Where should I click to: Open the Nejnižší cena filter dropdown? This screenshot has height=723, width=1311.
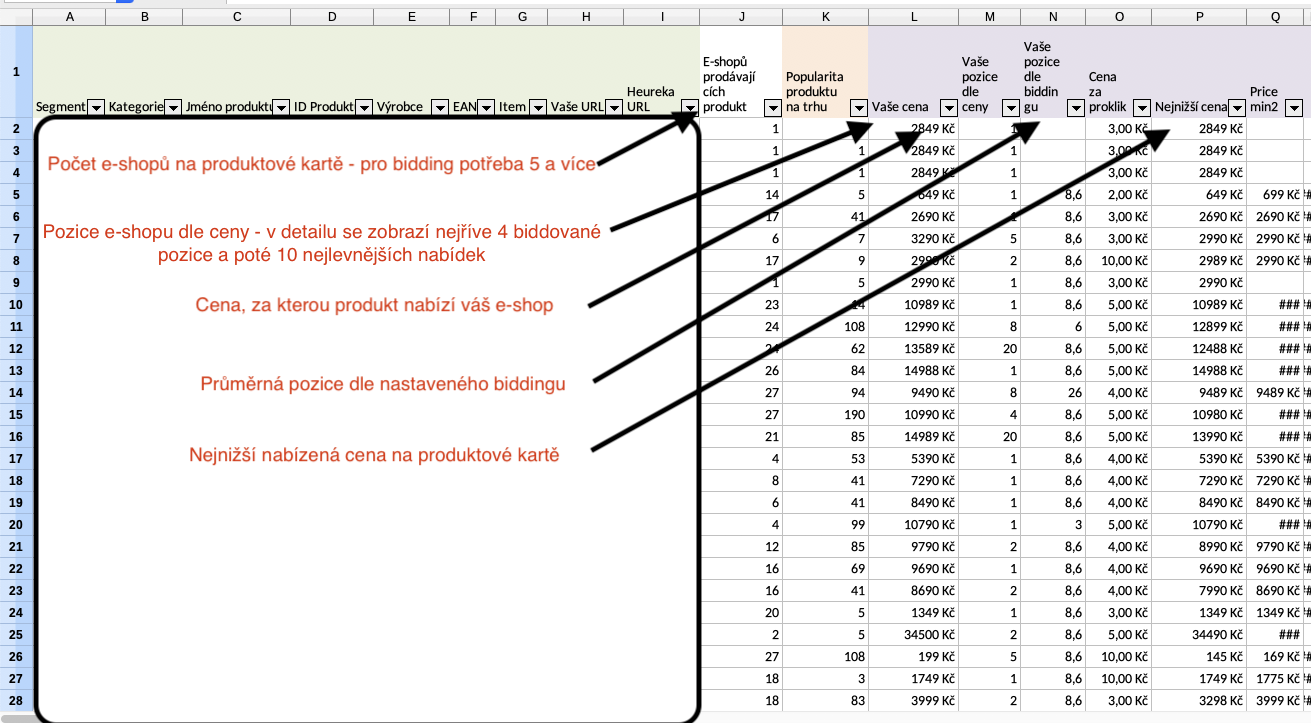(1236, 107)
